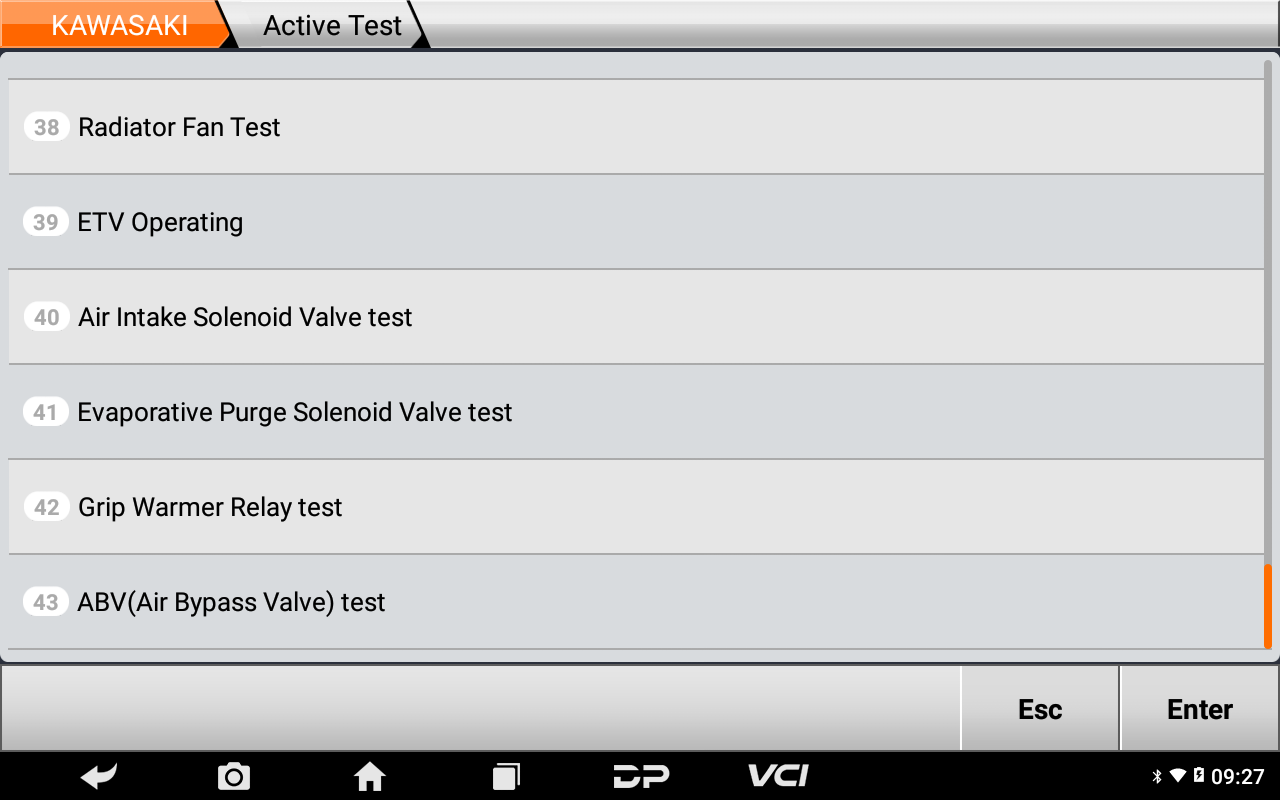Image resolution: width=1280 pixels, height=800 pixels.
Task: Tap the Wi-Fi signal icon
Action: [x=1177, y=776]
